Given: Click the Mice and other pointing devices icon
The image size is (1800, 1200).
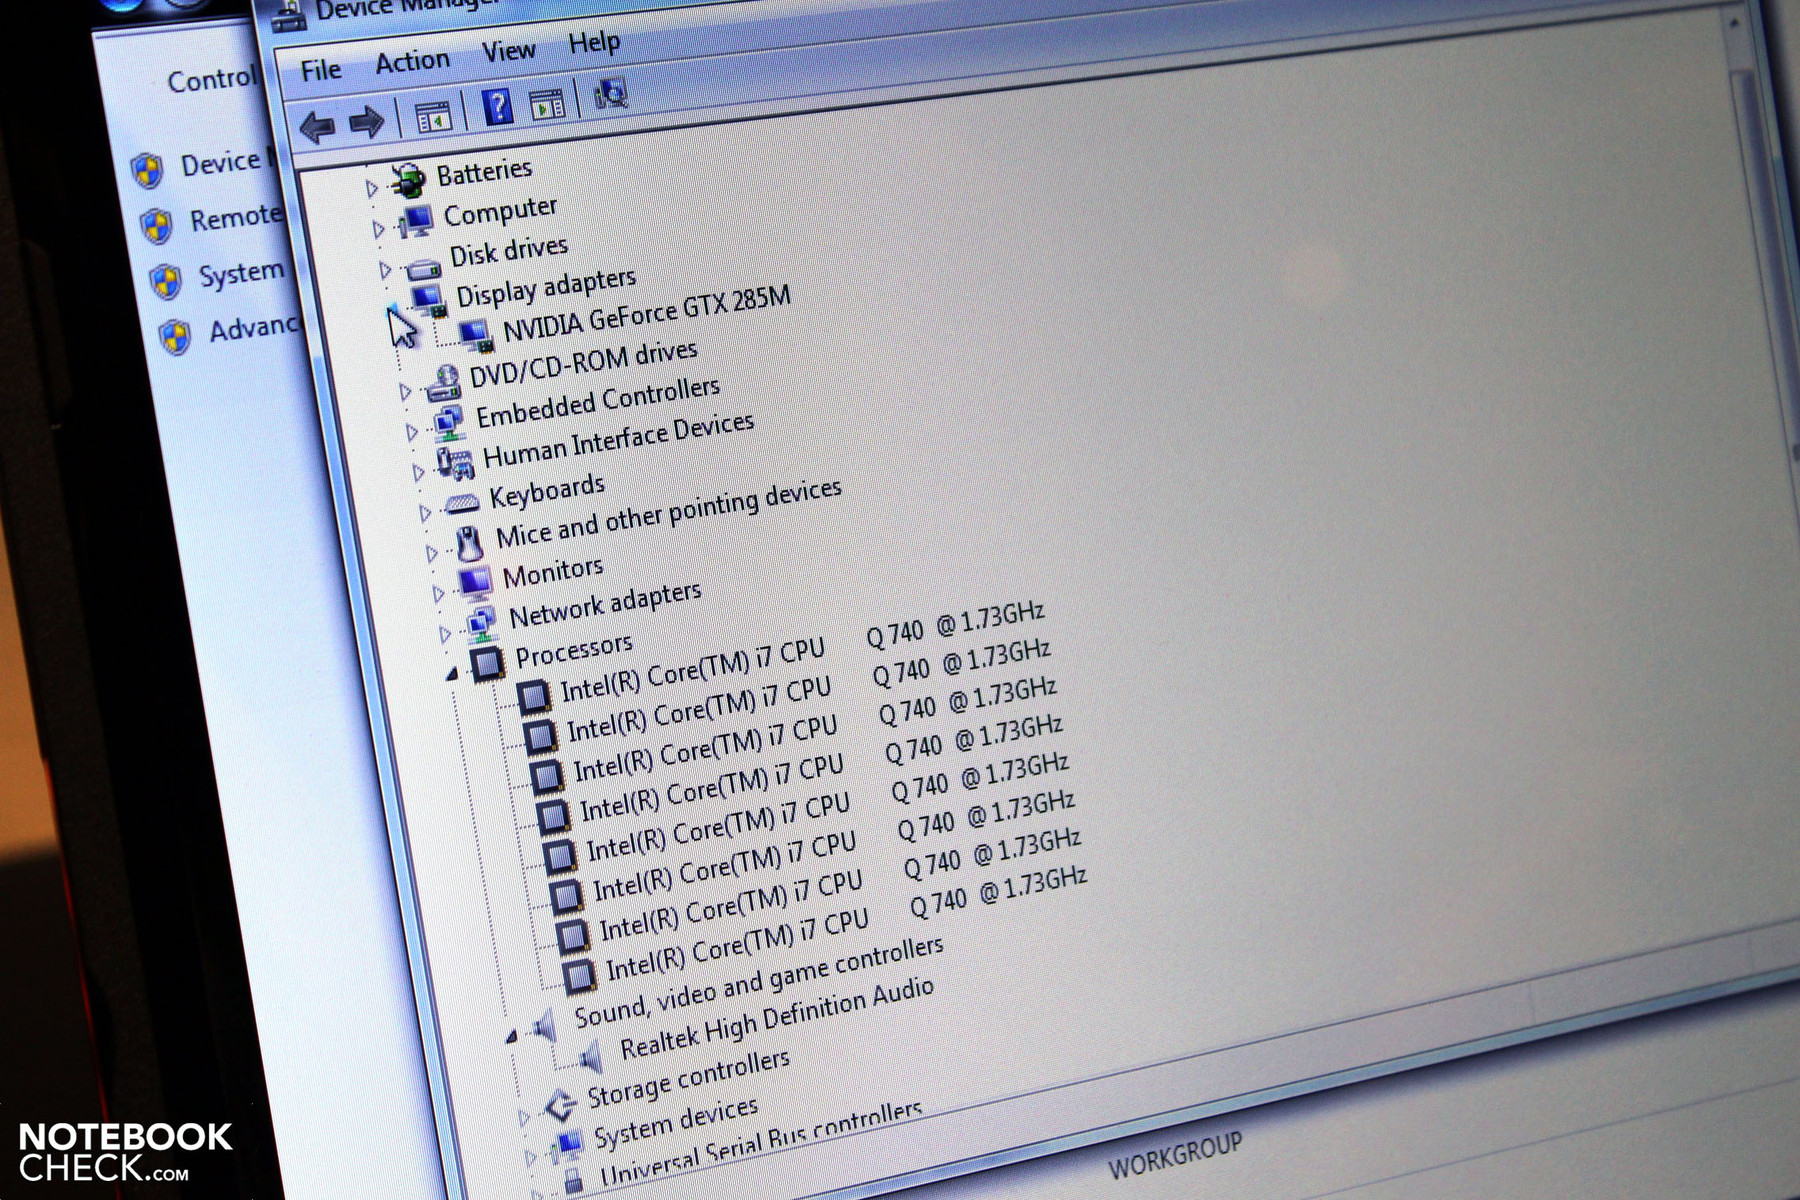Looking at the screenshot, I should [469, 543].
